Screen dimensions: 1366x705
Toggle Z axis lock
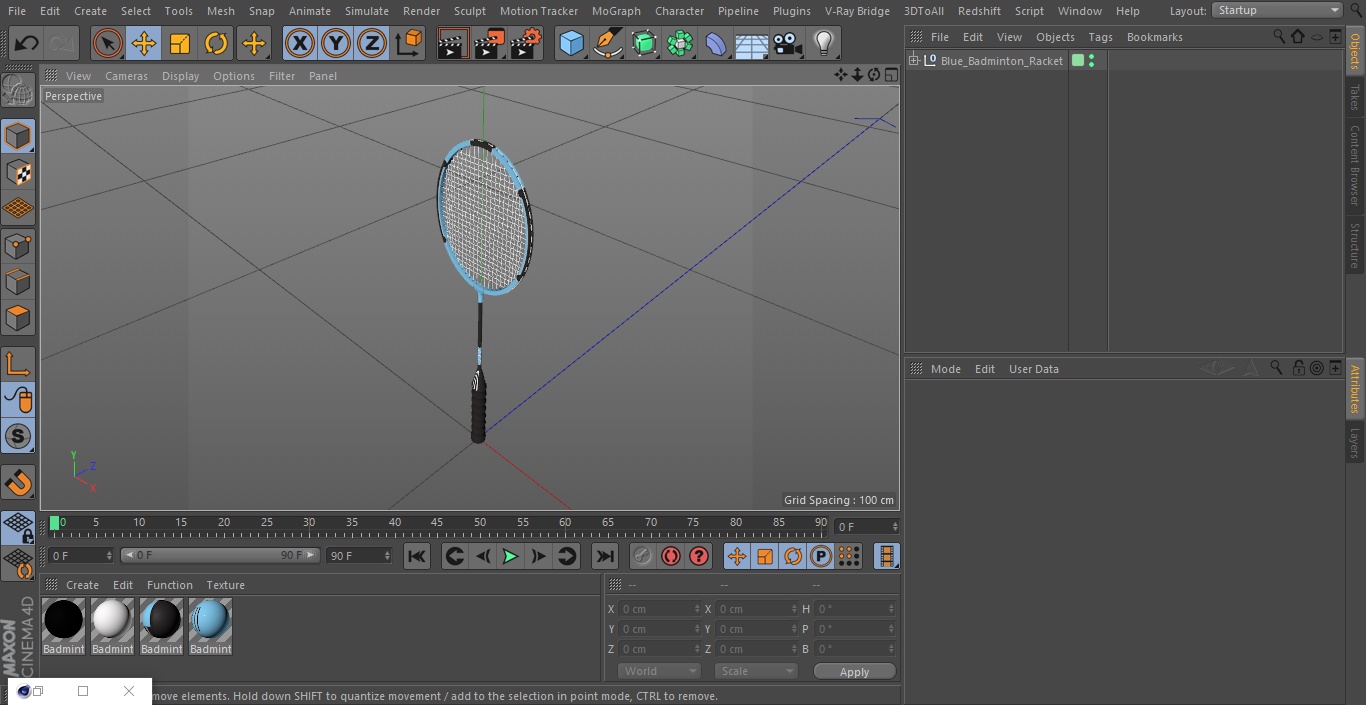tap(372, 43)
